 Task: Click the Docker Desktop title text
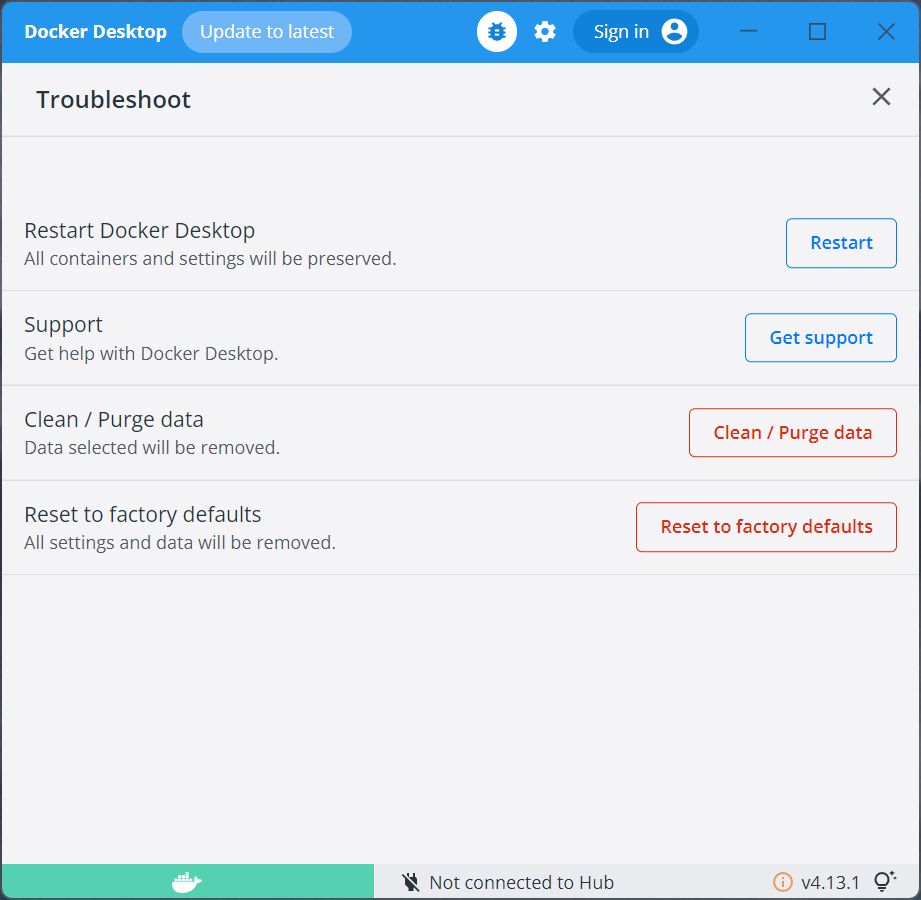tap(95, 32)
